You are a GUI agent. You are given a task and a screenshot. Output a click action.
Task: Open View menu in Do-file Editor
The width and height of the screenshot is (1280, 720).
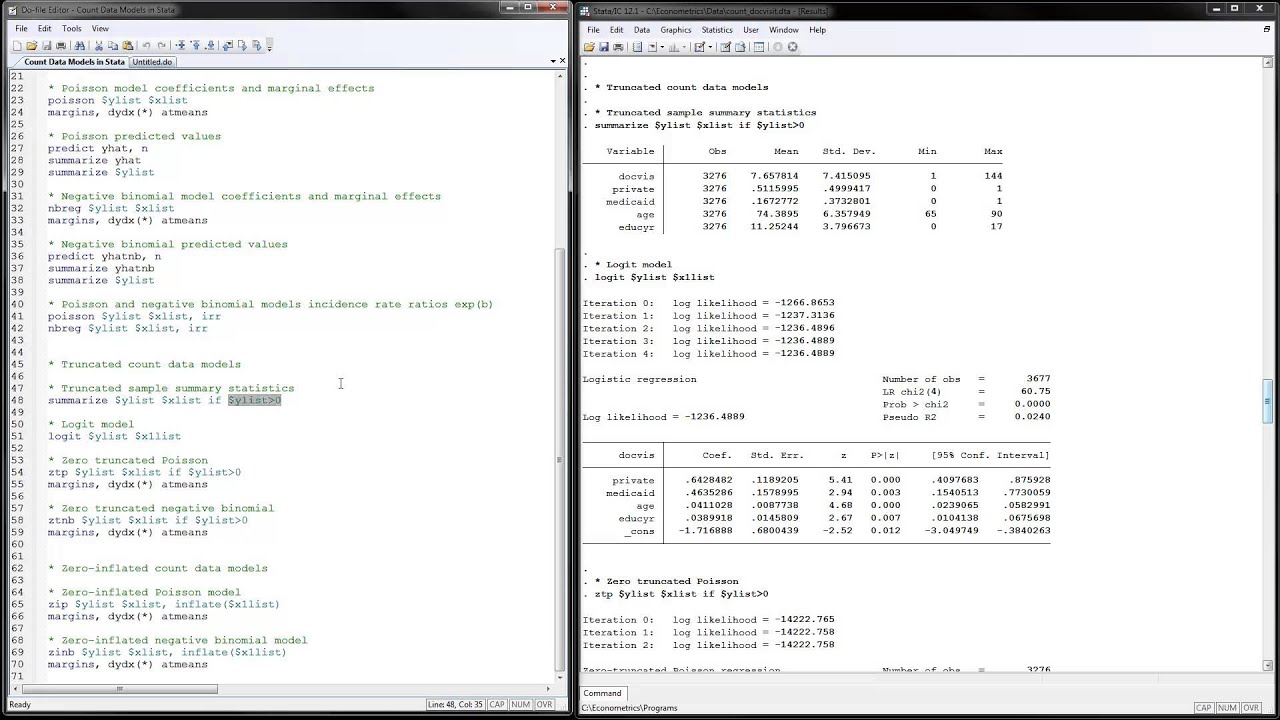tap(100, 28)
